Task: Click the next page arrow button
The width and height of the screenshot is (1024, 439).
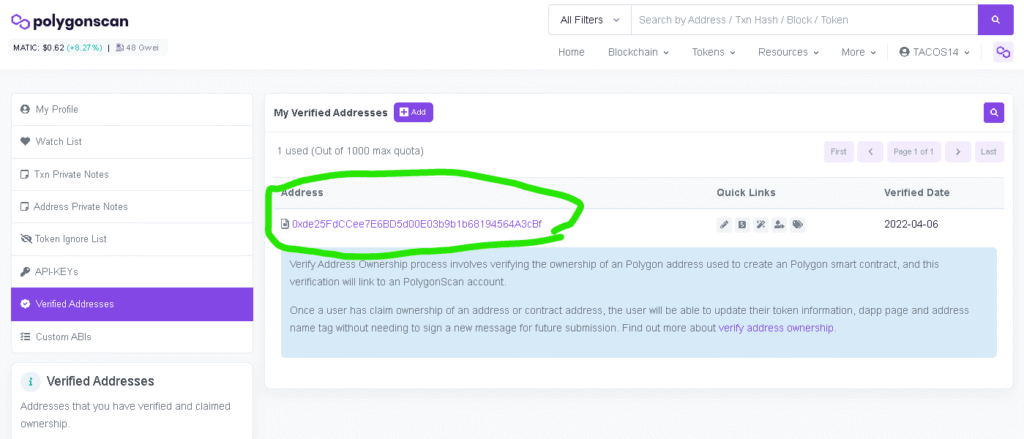Action: point(957,152)
